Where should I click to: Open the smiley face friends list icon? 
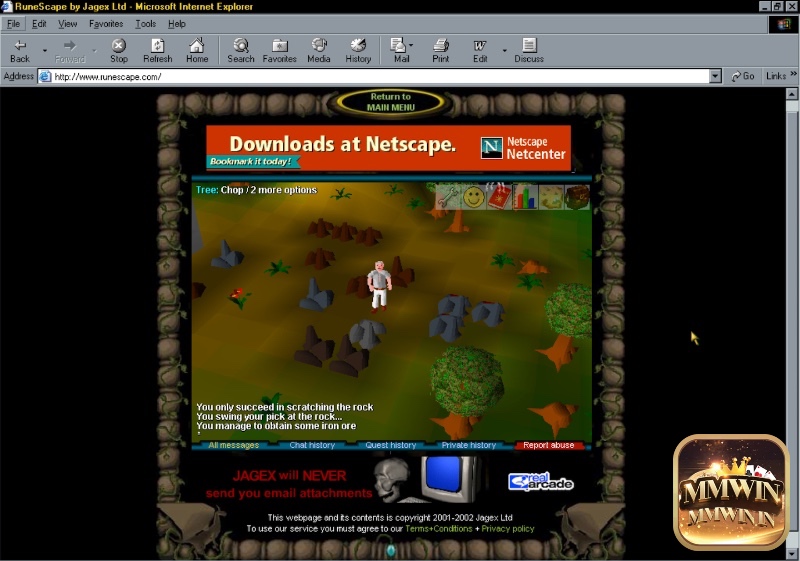tap(473, 197)
